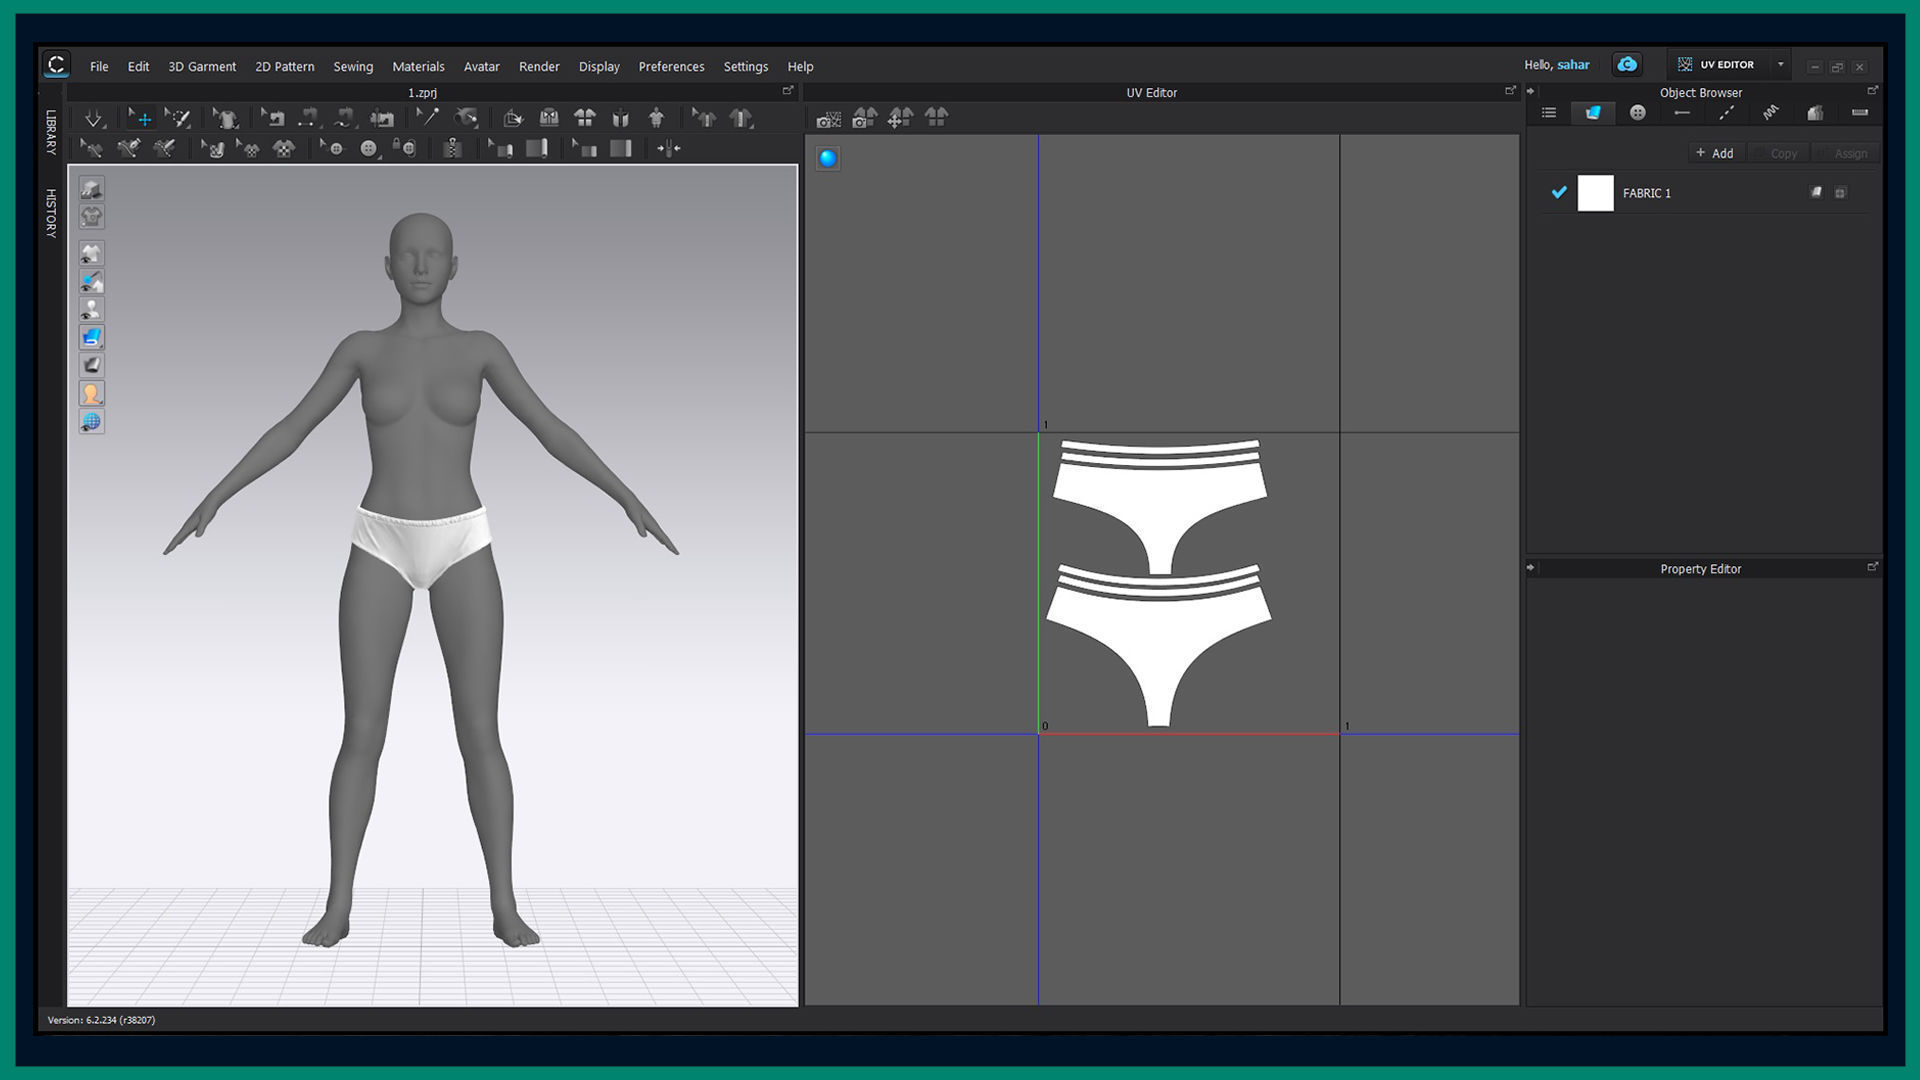Open the Avatar menu
Image resolution: width=1920 pixels, height=1080 pixels.
coord(481,67)
